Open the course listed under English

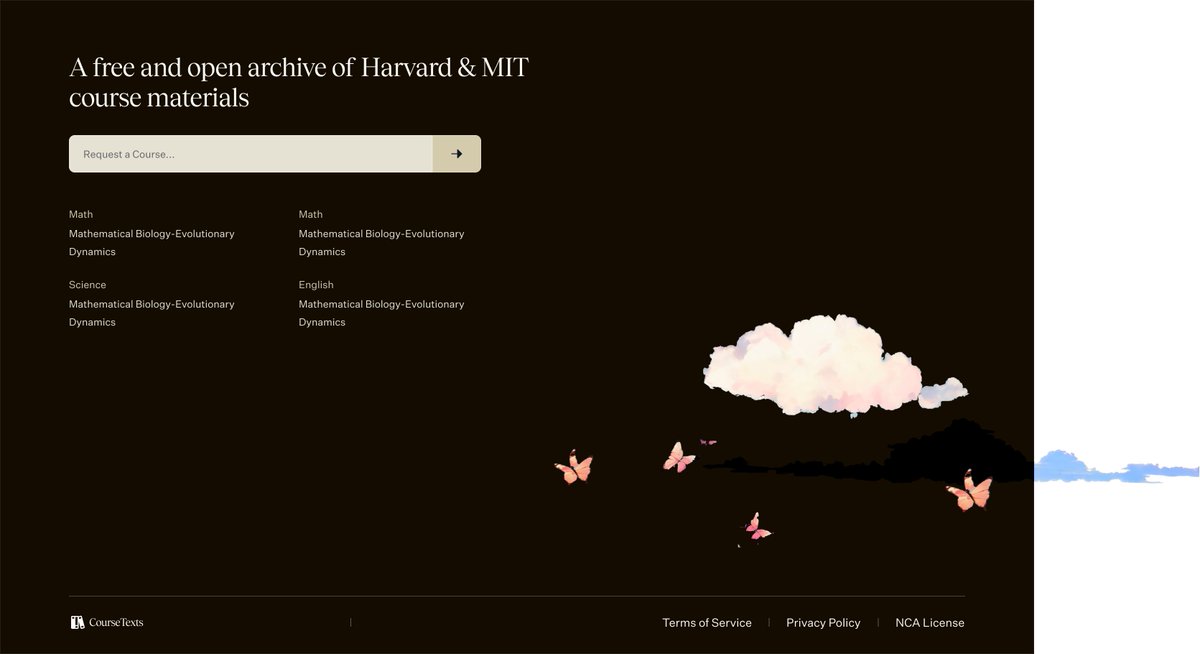pos(382,313)
